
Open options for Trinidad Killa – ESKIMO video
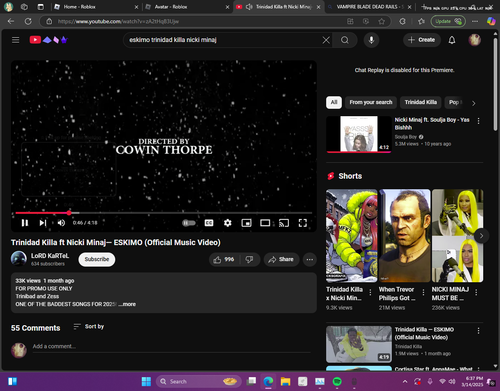(x=478, y=331)
